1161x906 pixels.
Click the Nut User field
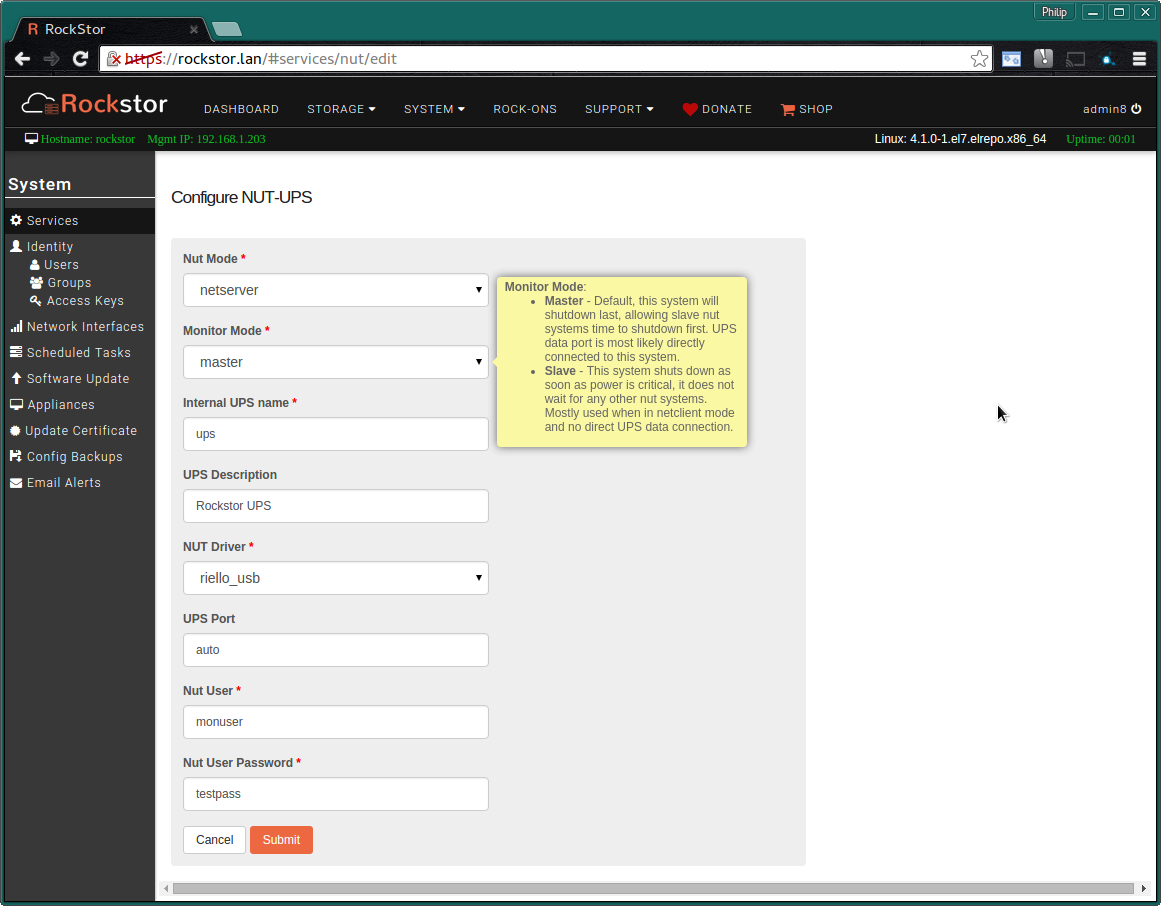(335, 722)
